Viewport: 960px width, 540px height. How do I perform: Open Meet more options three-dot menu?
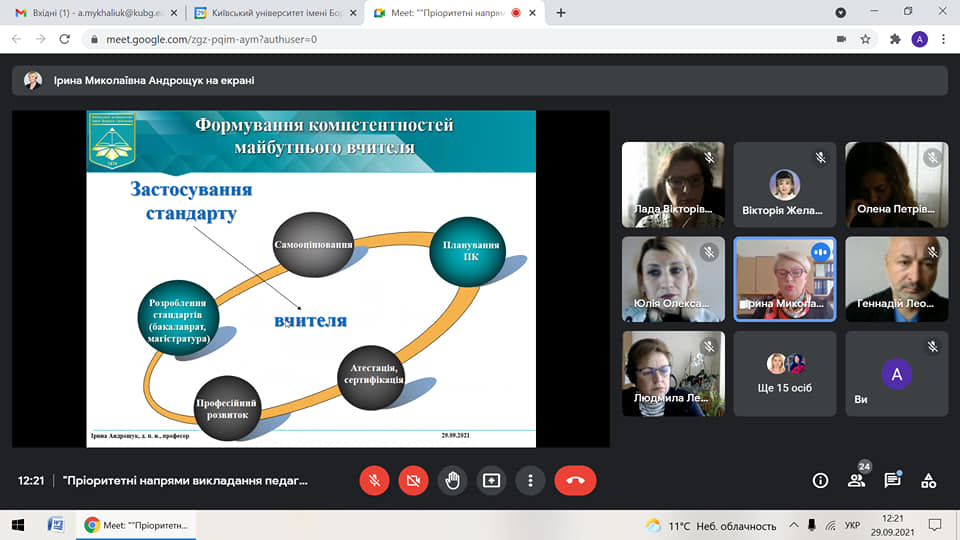pos(530,480)
